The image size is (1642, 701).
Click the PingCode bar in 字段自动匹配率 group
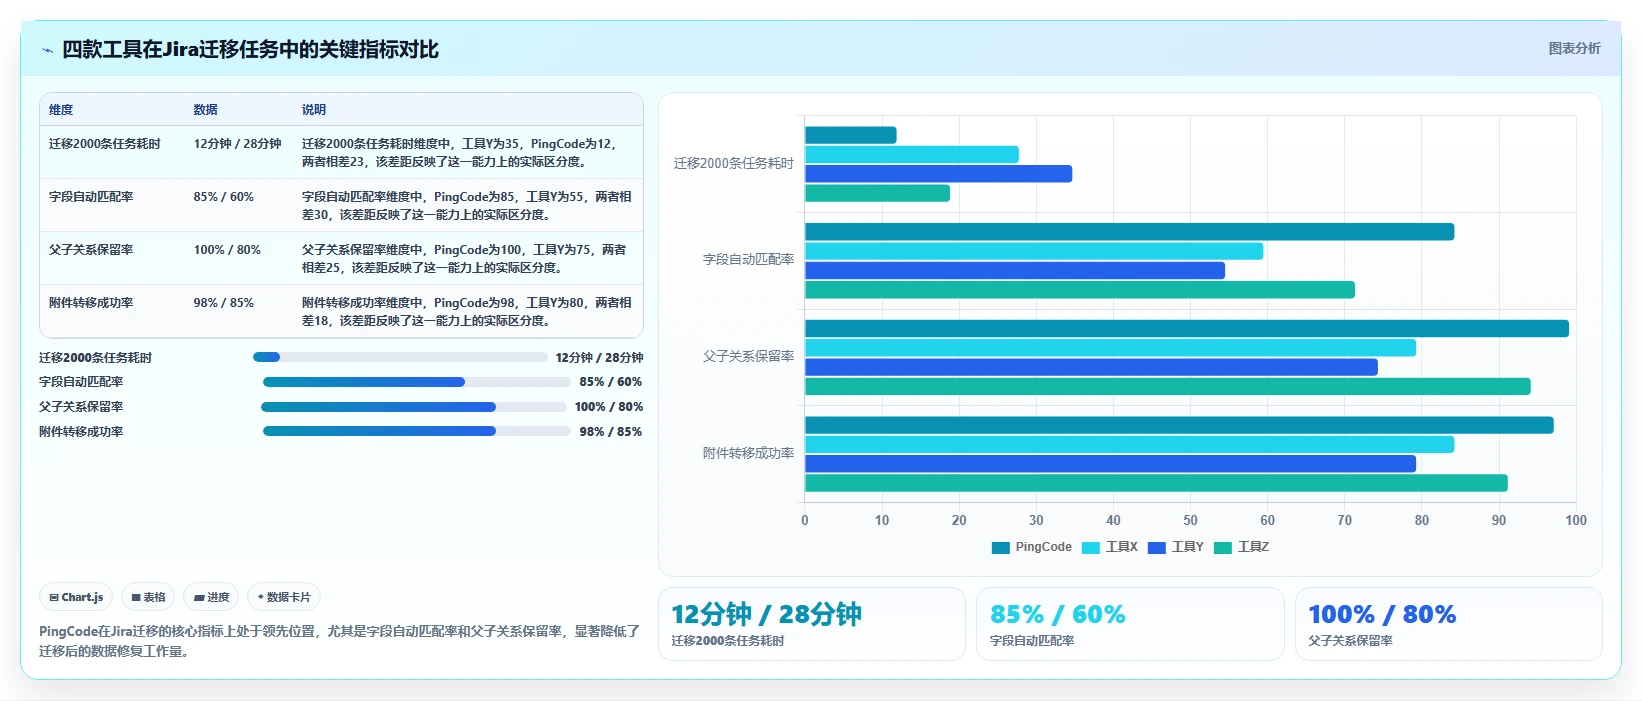1129,232
